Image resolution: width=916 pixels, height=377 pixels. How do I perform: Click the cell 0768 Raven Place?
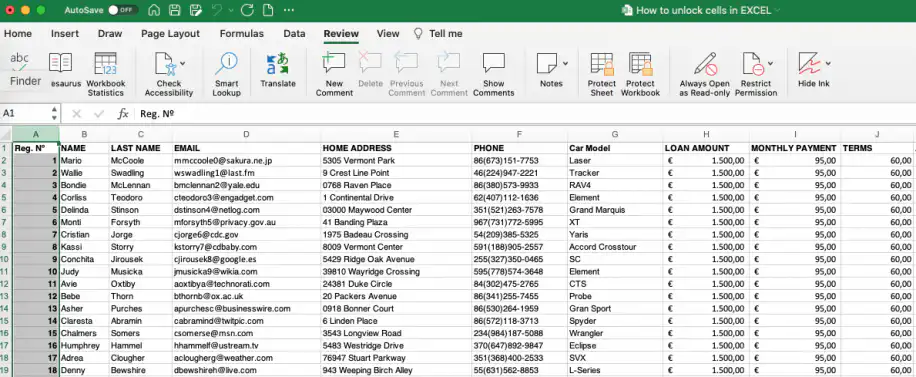[x=396, y=185]
